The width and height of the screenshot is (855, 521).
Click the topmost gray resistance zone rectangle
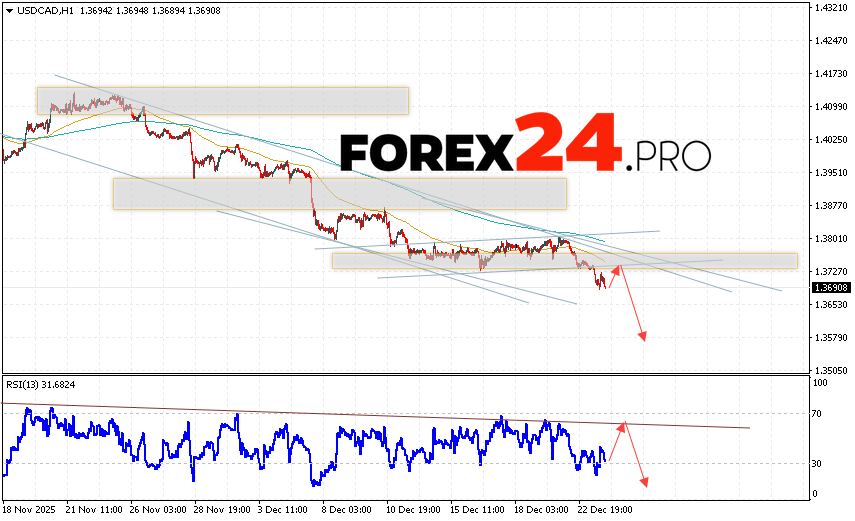click(222, 100)
